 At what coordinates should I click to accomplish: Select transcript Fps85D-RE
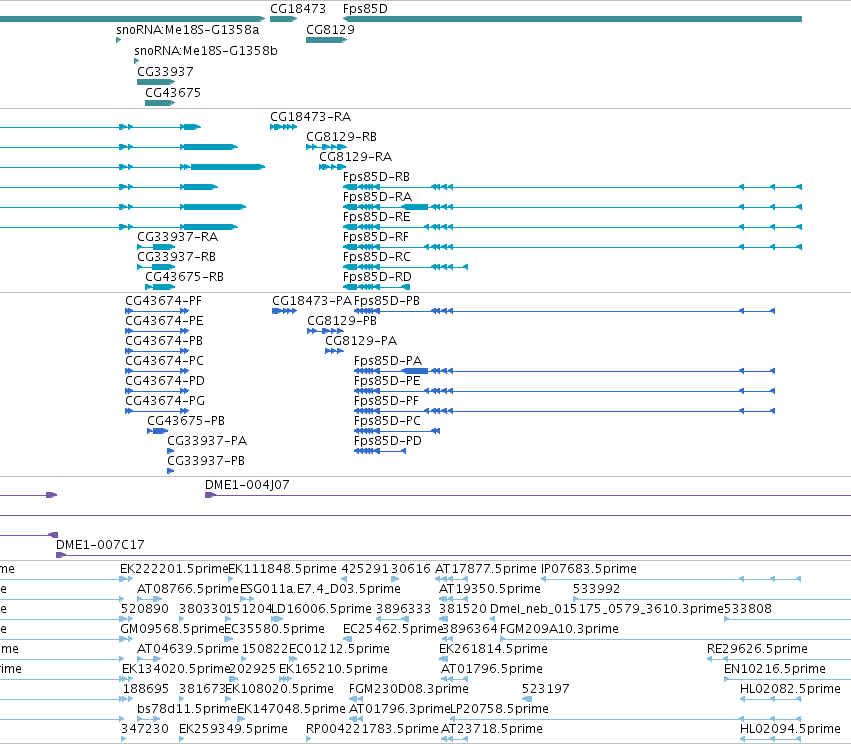pos(377,217)
